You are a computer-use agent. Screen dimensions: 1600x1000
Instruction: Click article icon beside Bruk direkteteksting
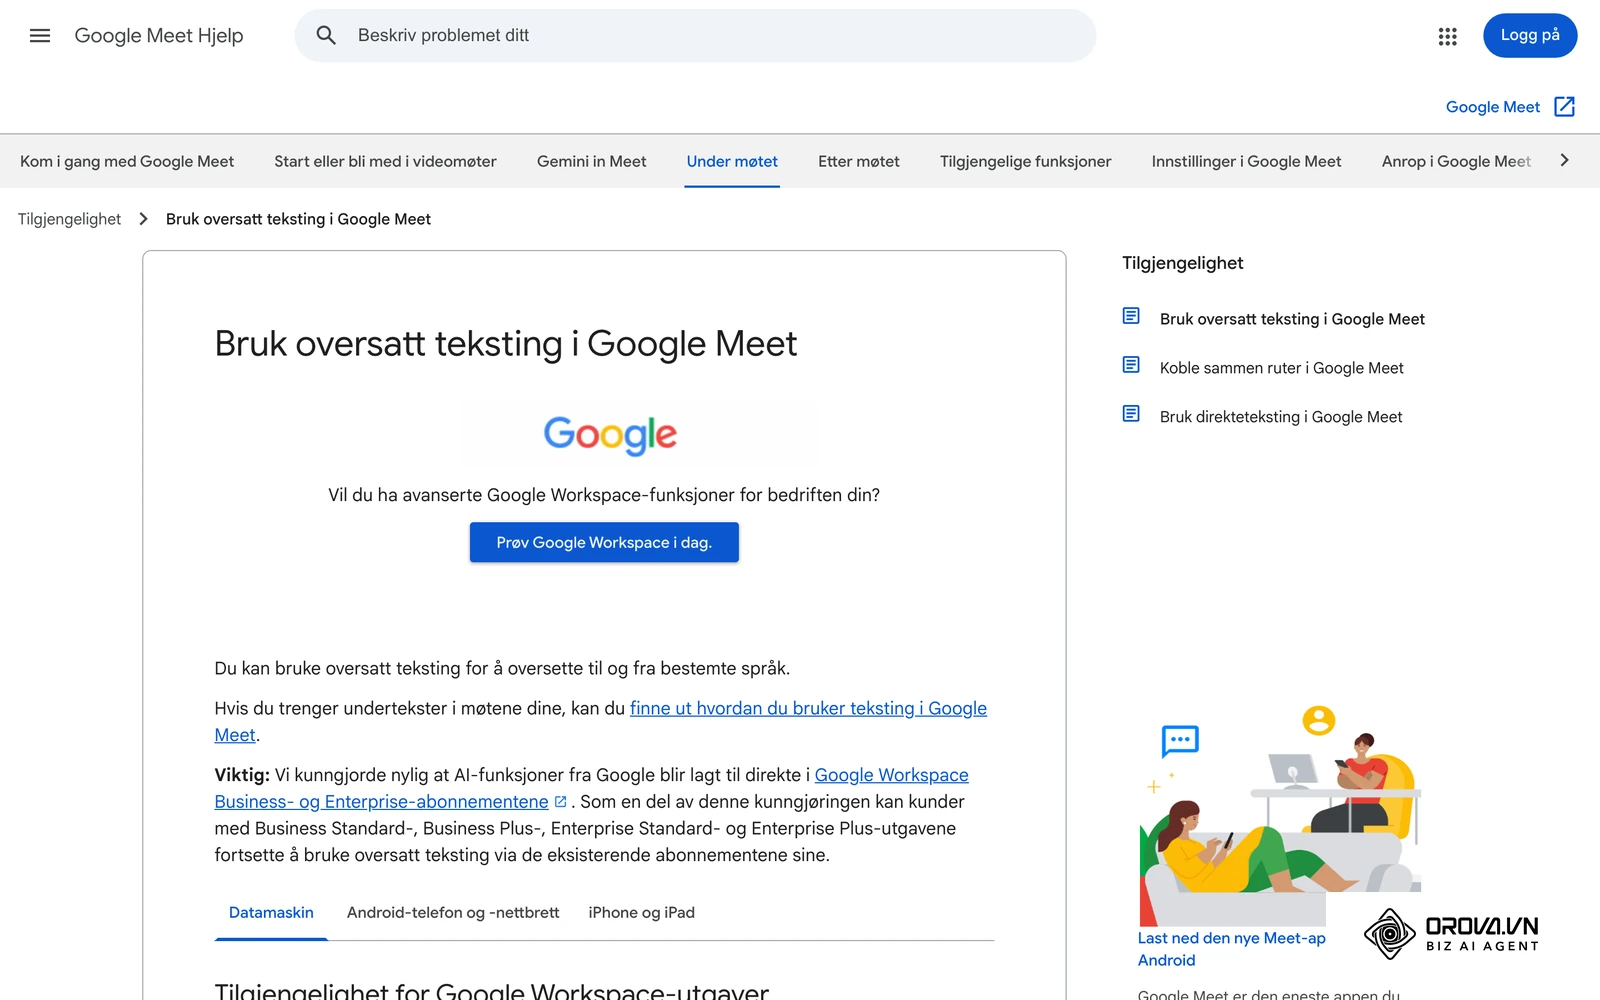[x=1131, y=415]
